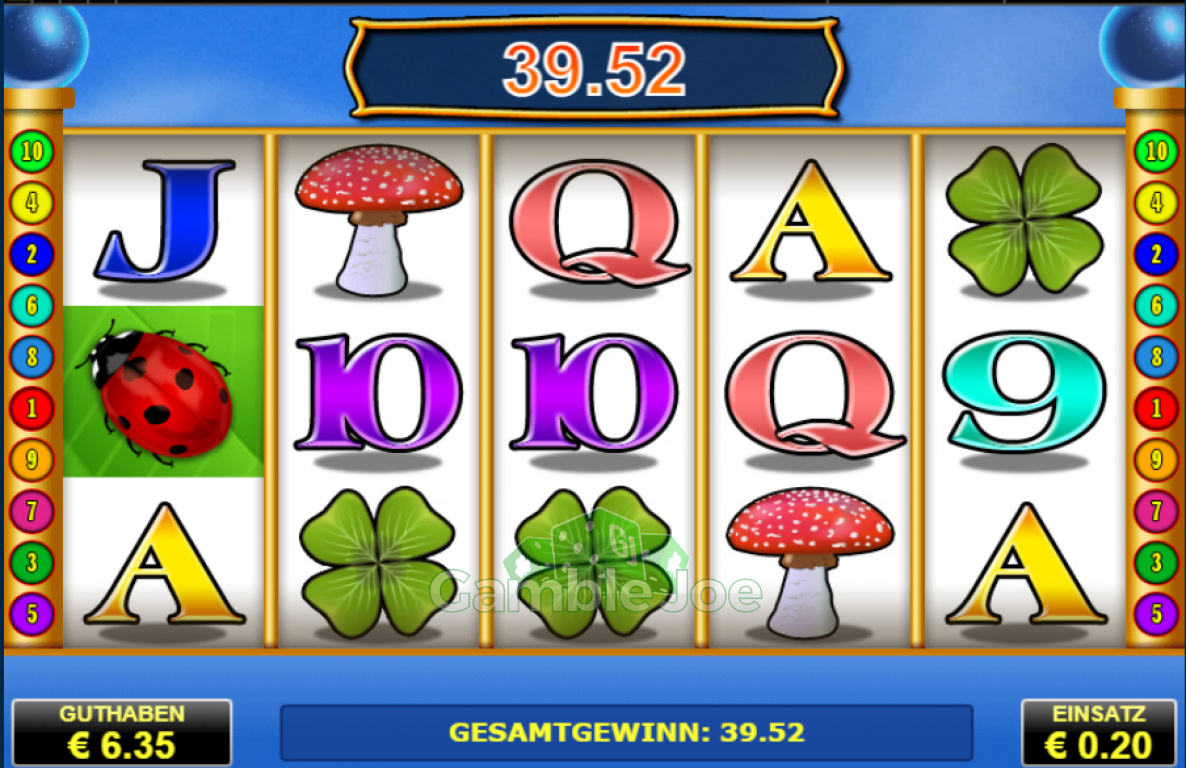Toggle payline 10 marker on left column
1186x768 pixels.
[32, 151]
